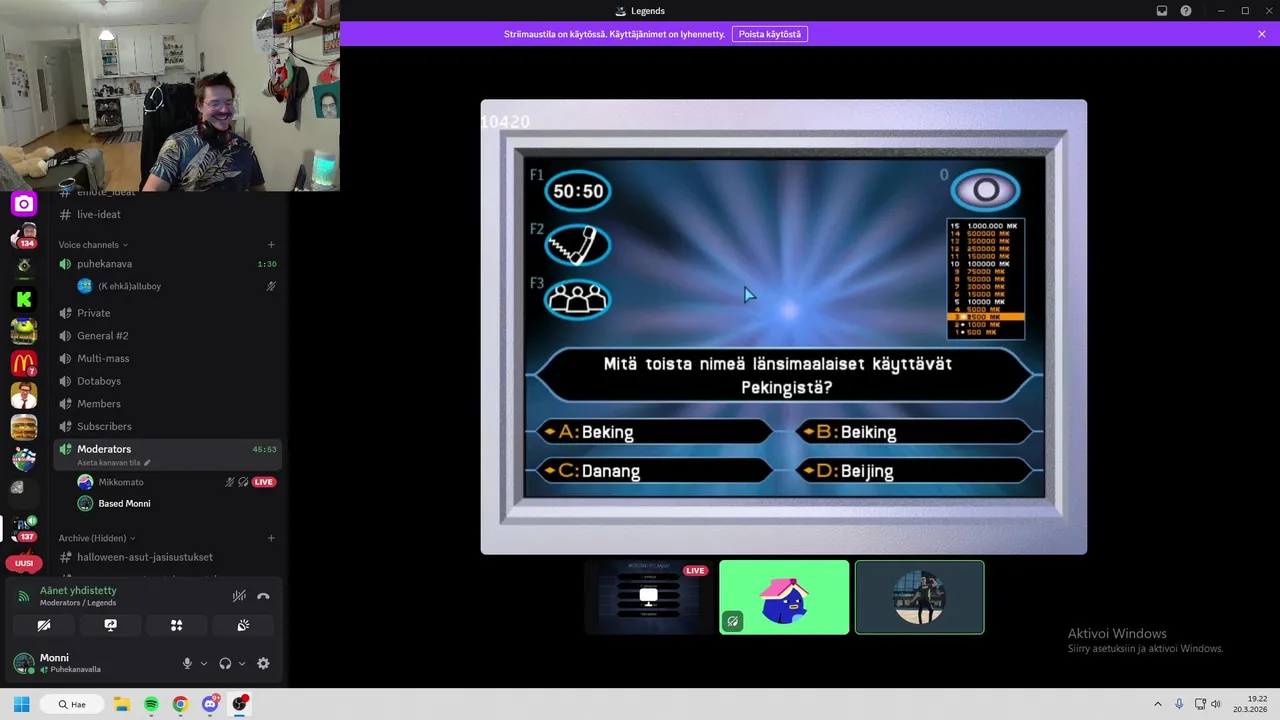Open the Discord inbox icon

click(1162, 11)
